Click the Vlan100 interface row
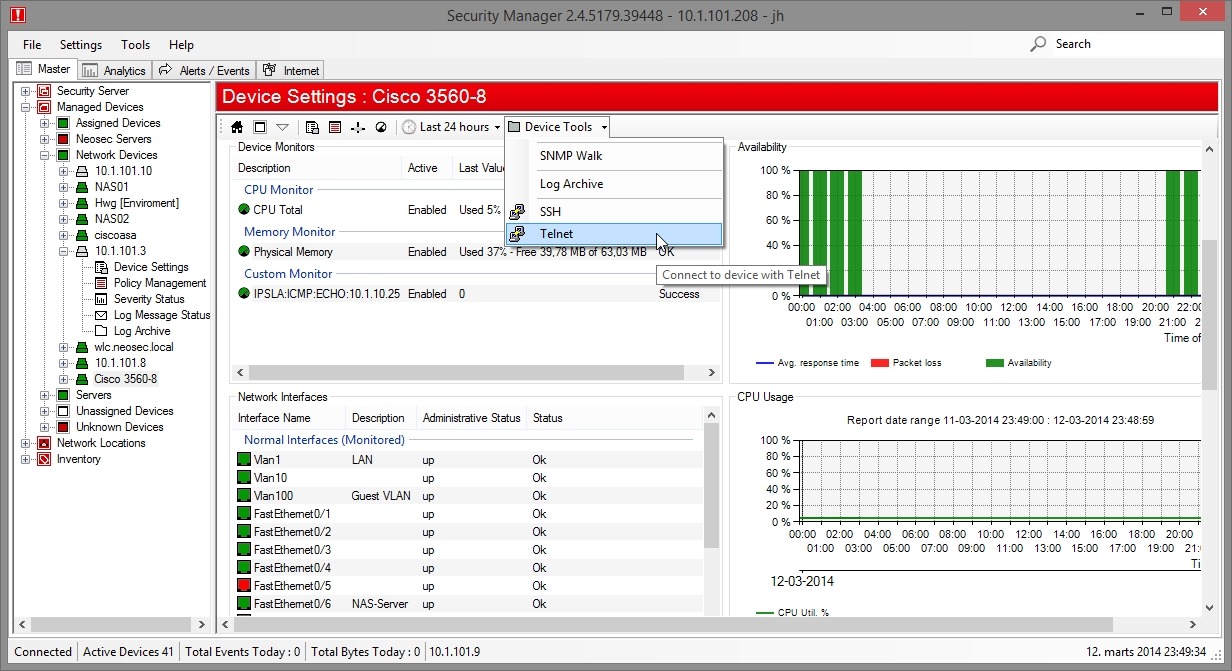Screen dimensions: 1232x671 pyautogui.click(x=467, y=496)
